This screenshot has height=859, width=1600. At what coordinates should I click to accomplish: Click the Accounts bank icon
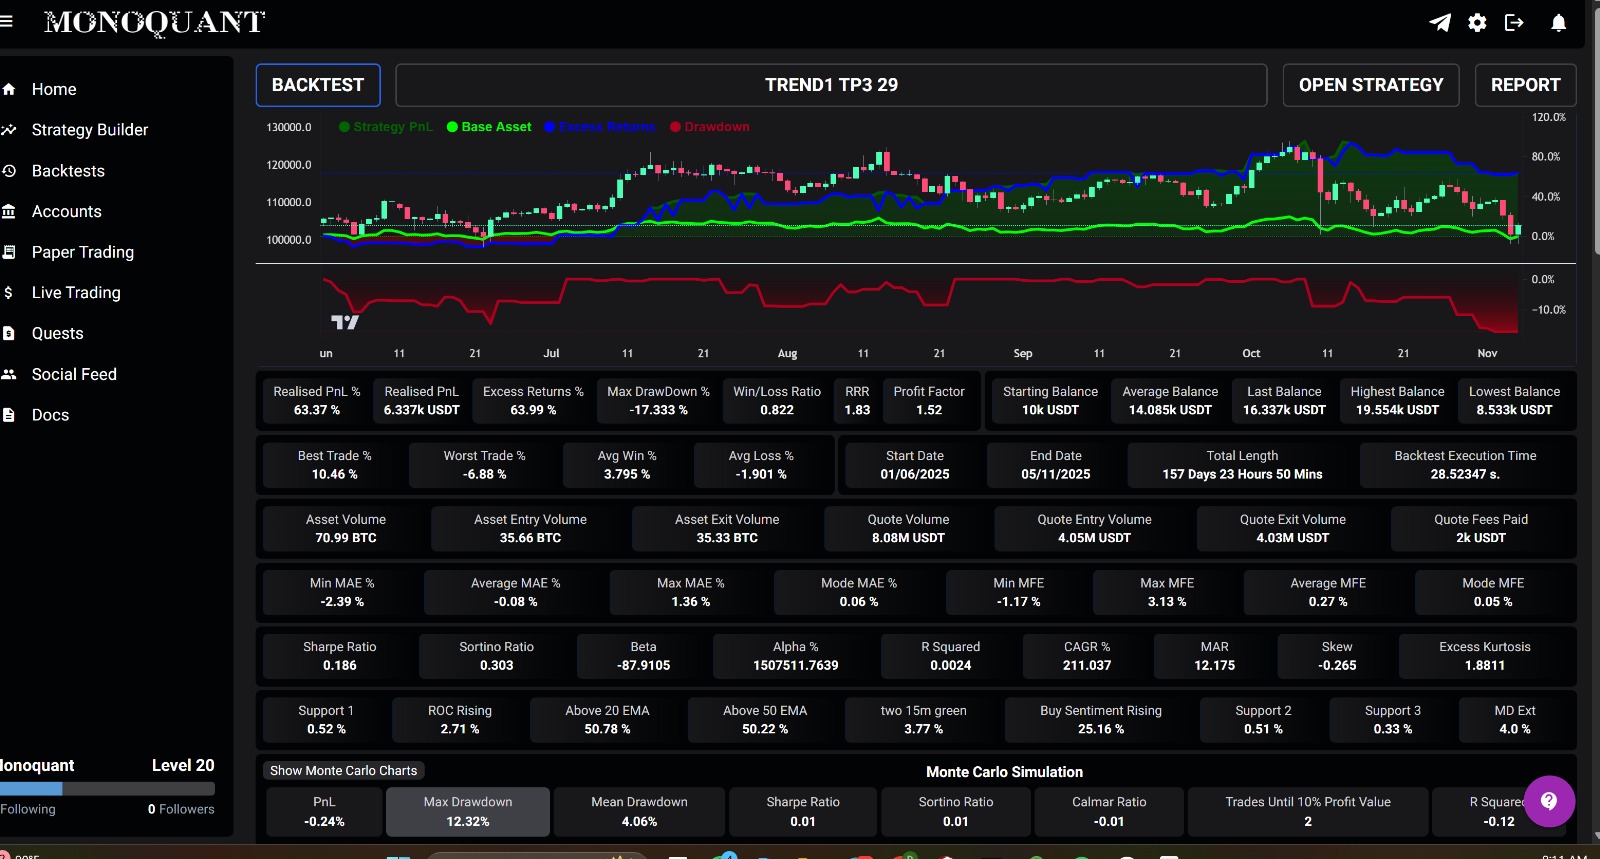tap(9, 211)
